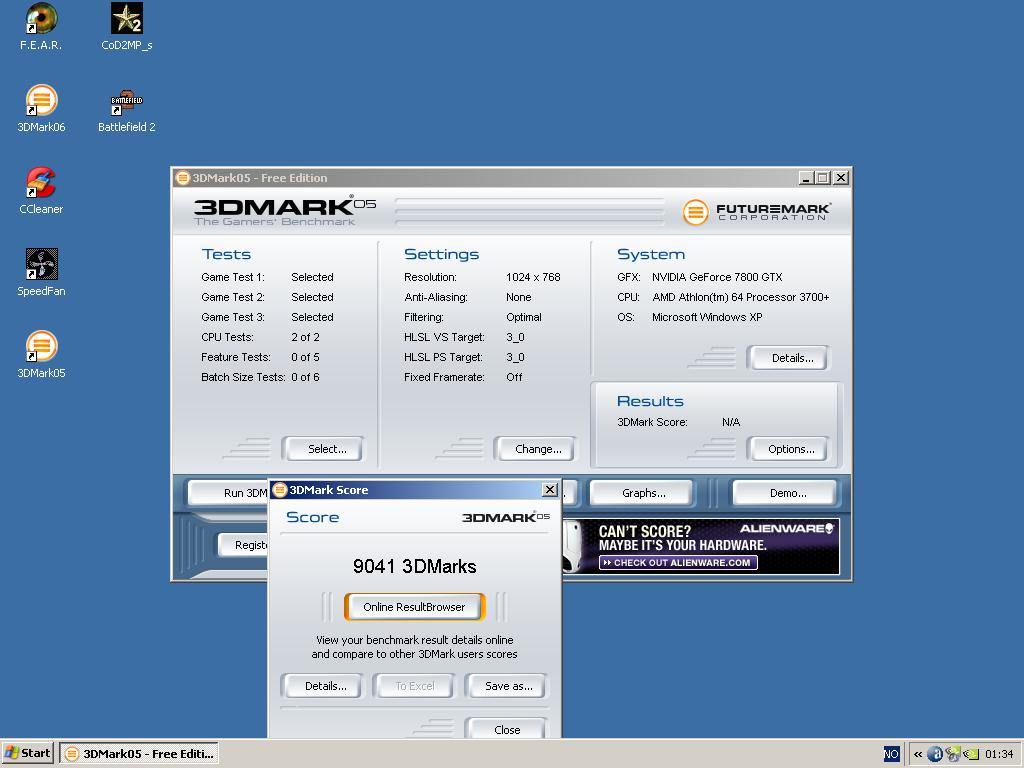Click the 3DMark Score 'N/A' value
This screenshot has width=1024, height=768.
[x=731, y=422]
